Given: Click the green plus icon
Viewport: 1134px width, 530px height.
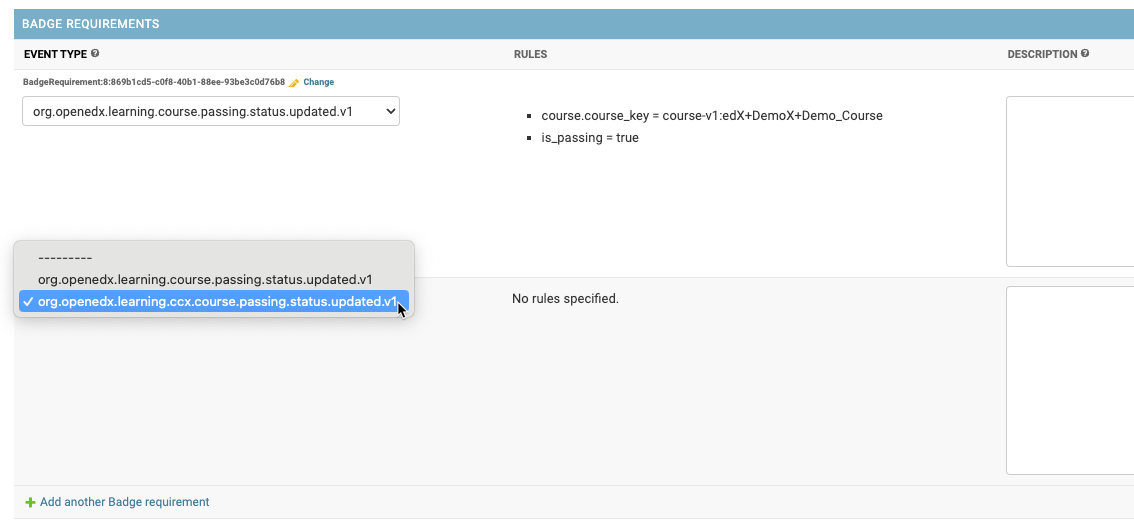Looking at the screenshot, I should pos(30,502).
